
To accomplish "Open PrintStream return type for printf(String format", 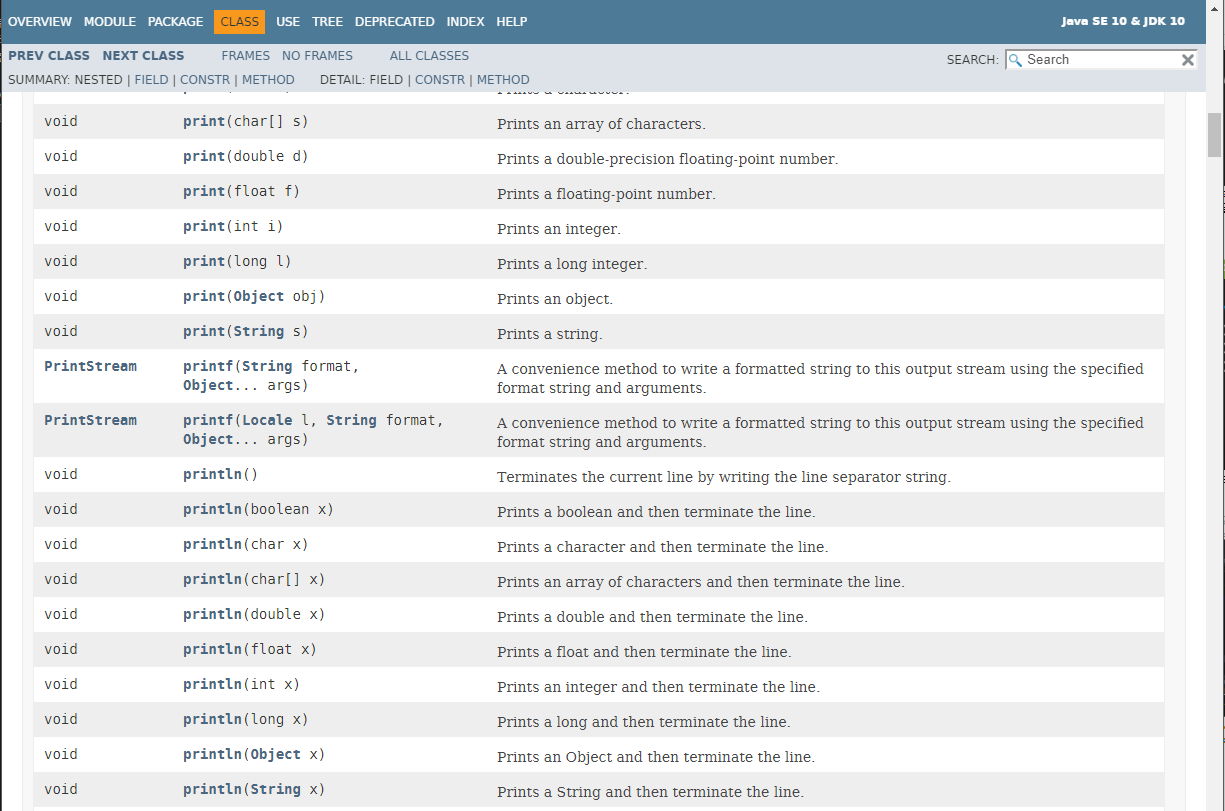I will [90, 366].
